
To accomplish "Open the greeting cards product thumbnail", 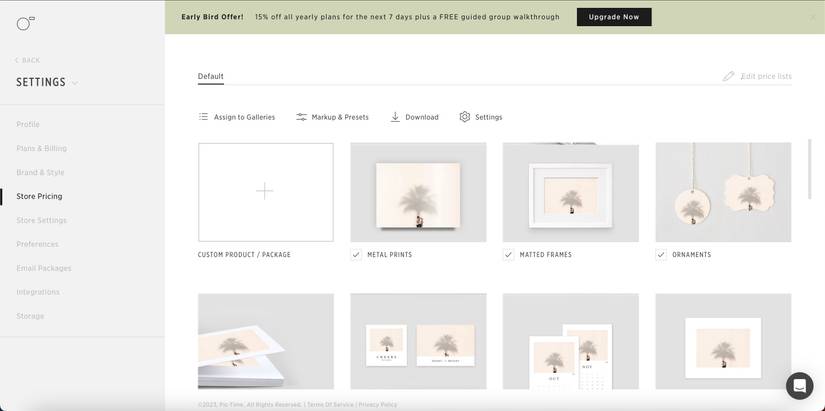I will pos(418,341).
